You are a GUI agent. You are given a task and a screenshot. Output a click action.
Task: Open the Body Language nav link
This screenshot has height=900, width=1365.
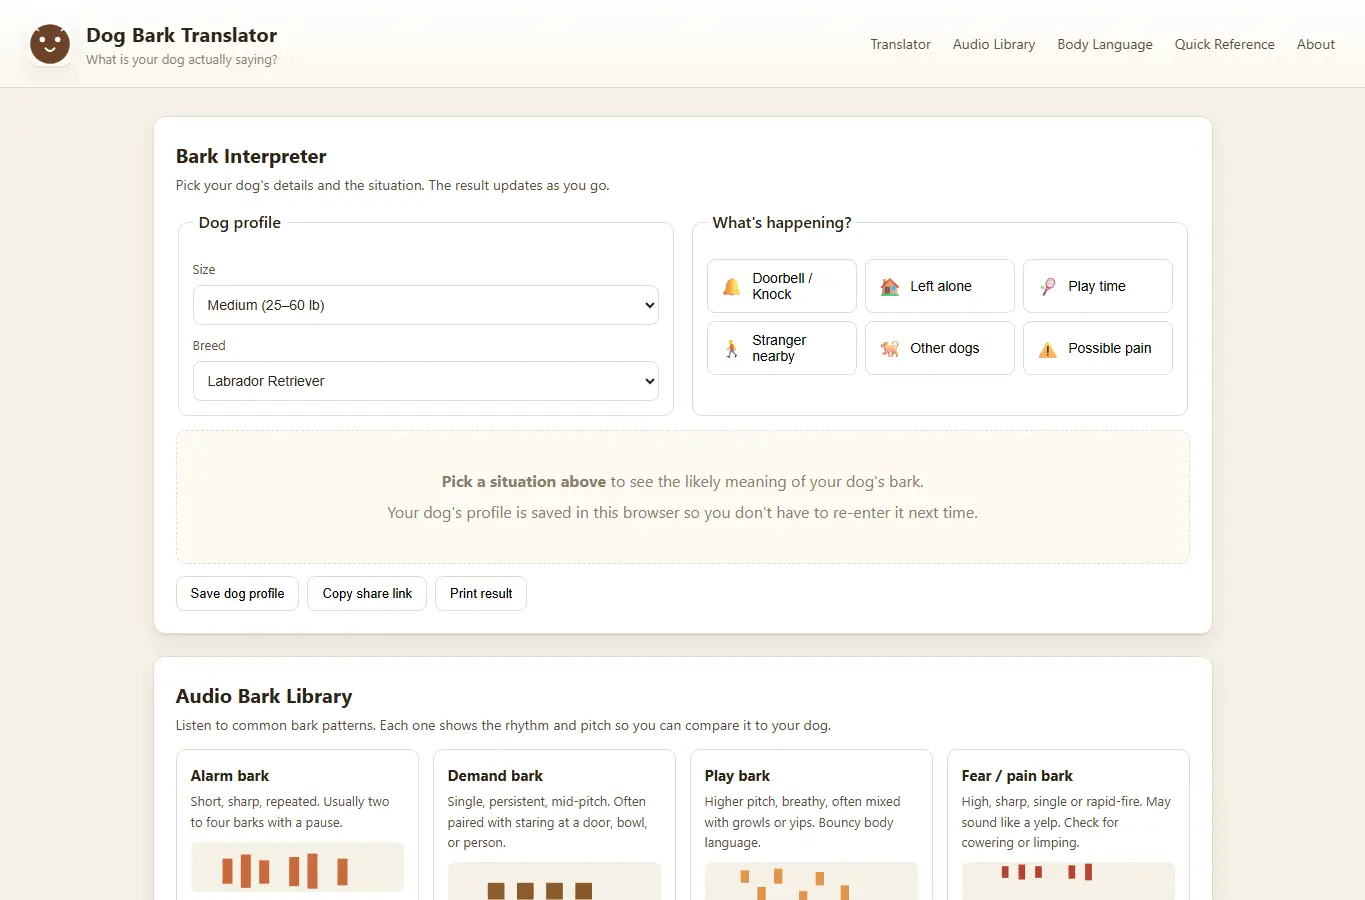[1105, 44]
